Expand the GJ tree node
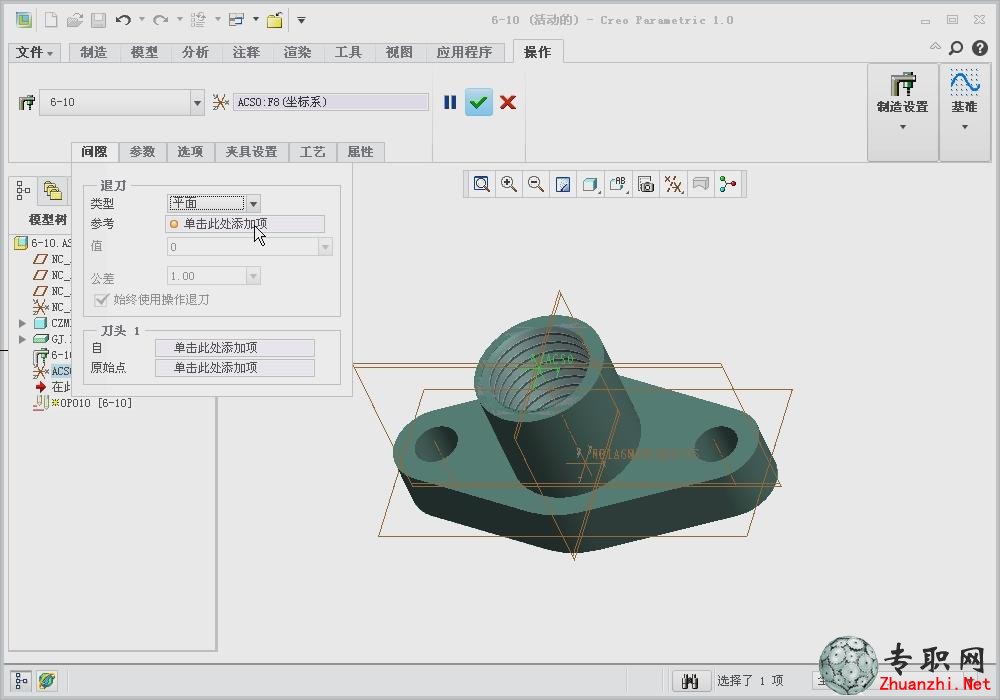This screenshot has width=1000, height=700. pyautogui.click(x=22, y=339)
